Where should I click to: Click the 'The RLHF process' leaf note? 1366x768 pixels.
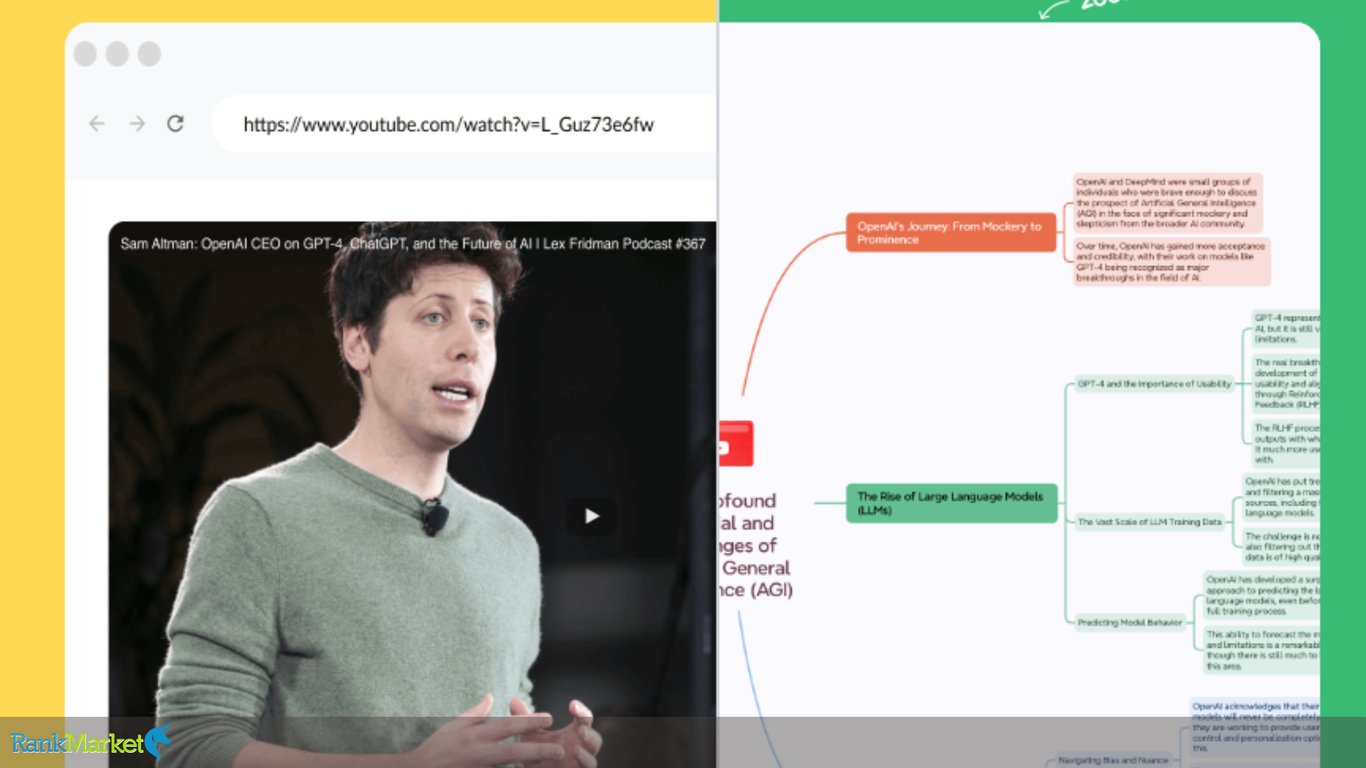(1286, 444)
